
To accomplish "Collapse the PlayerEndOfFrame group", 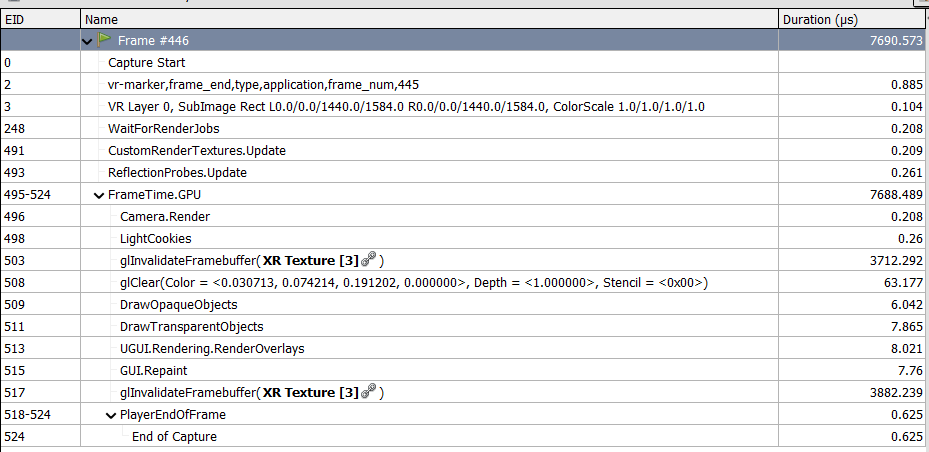I will [110, 415].
